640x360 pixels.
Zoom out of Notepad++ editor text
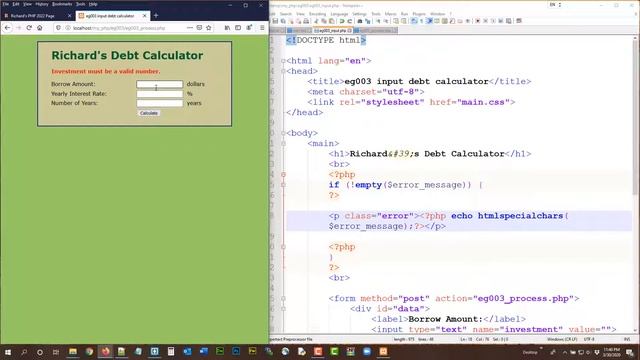(x=386, y=21)
